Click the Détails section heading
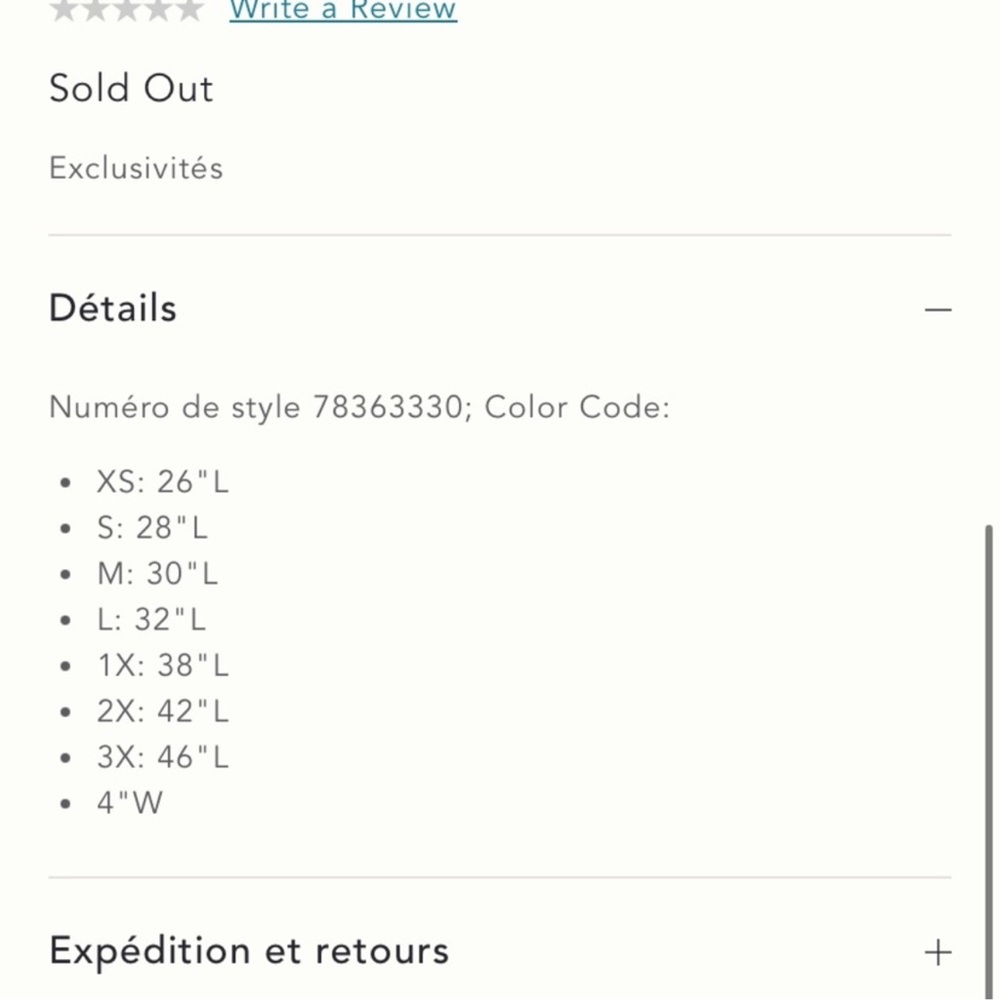The image size is (1000, 1000). [113, 308]
